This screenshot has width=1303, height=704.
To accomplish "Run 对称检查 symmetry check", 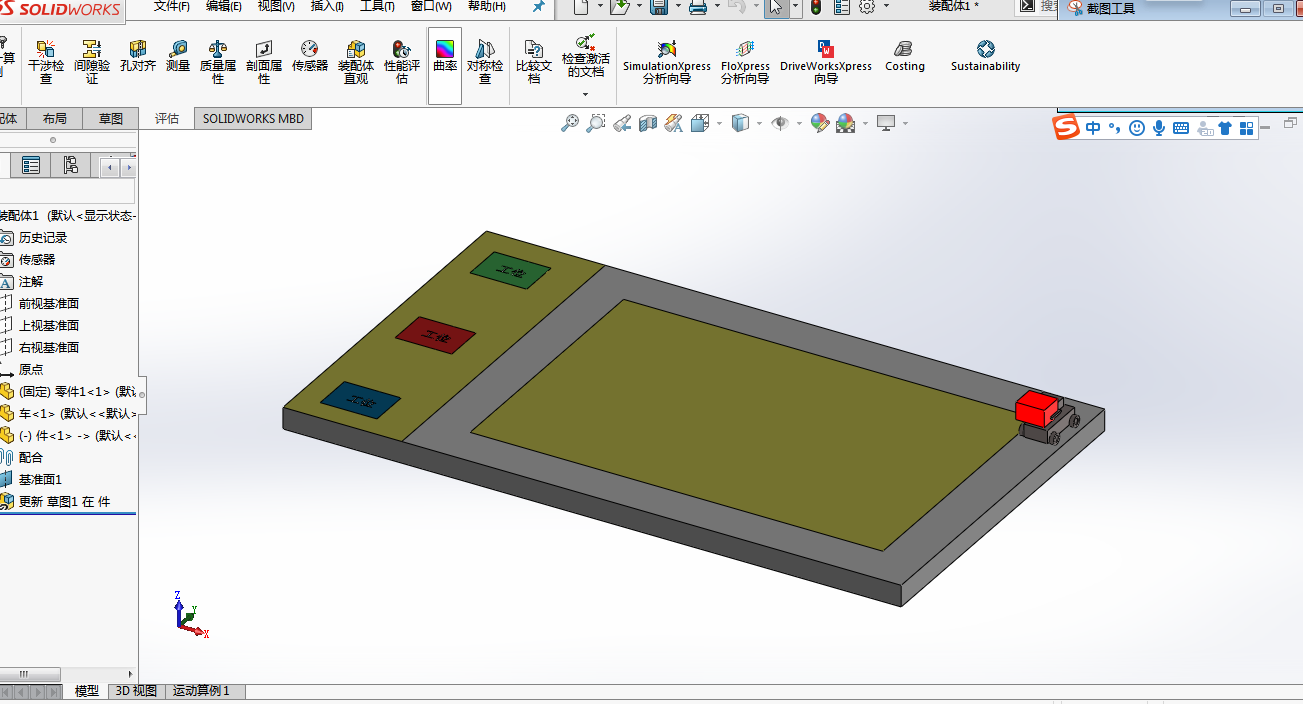I will (x=485, y=62).
